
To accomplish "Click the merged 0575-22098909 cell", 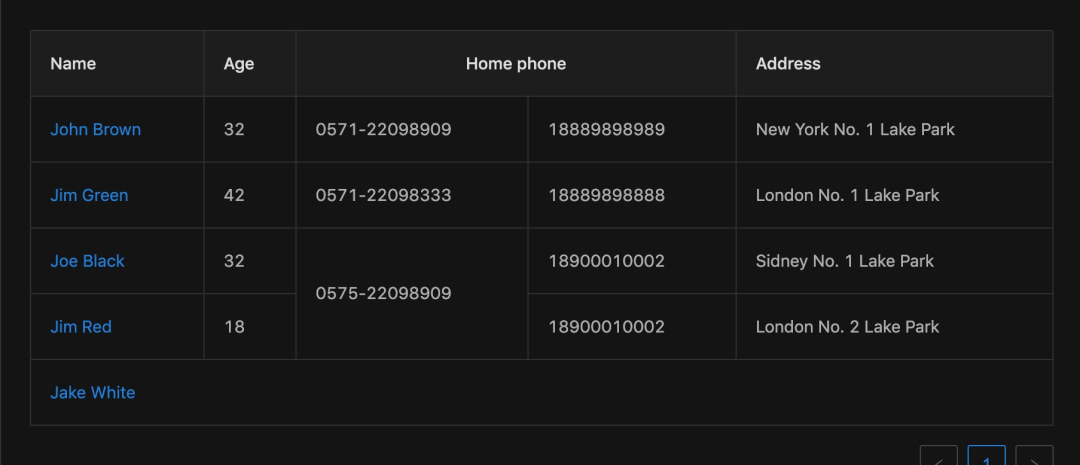I will 412,294.
